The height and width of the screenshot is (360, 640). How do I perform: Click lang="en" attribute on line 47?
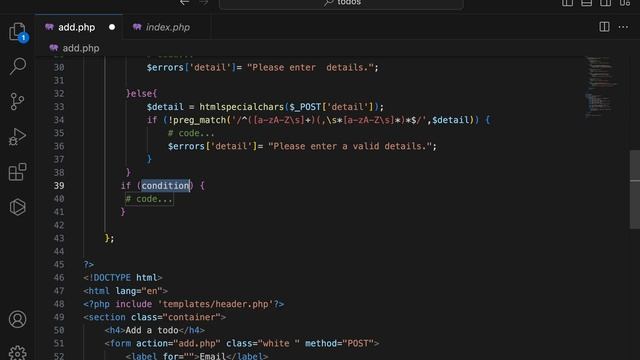click(139, 291)
